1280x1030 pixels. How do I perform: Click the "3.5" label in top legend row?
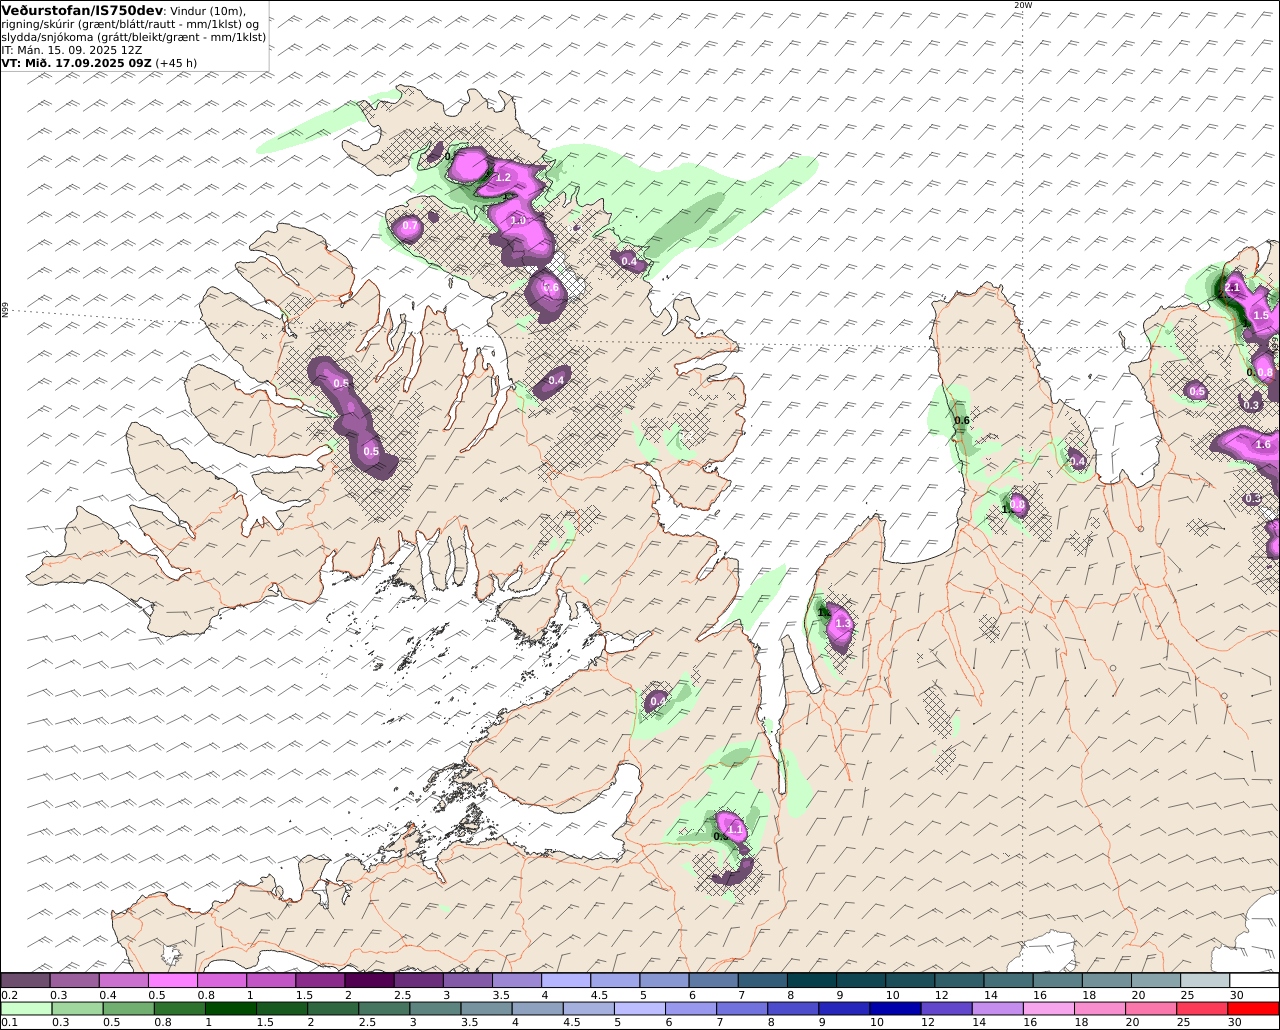pos(501,995)
